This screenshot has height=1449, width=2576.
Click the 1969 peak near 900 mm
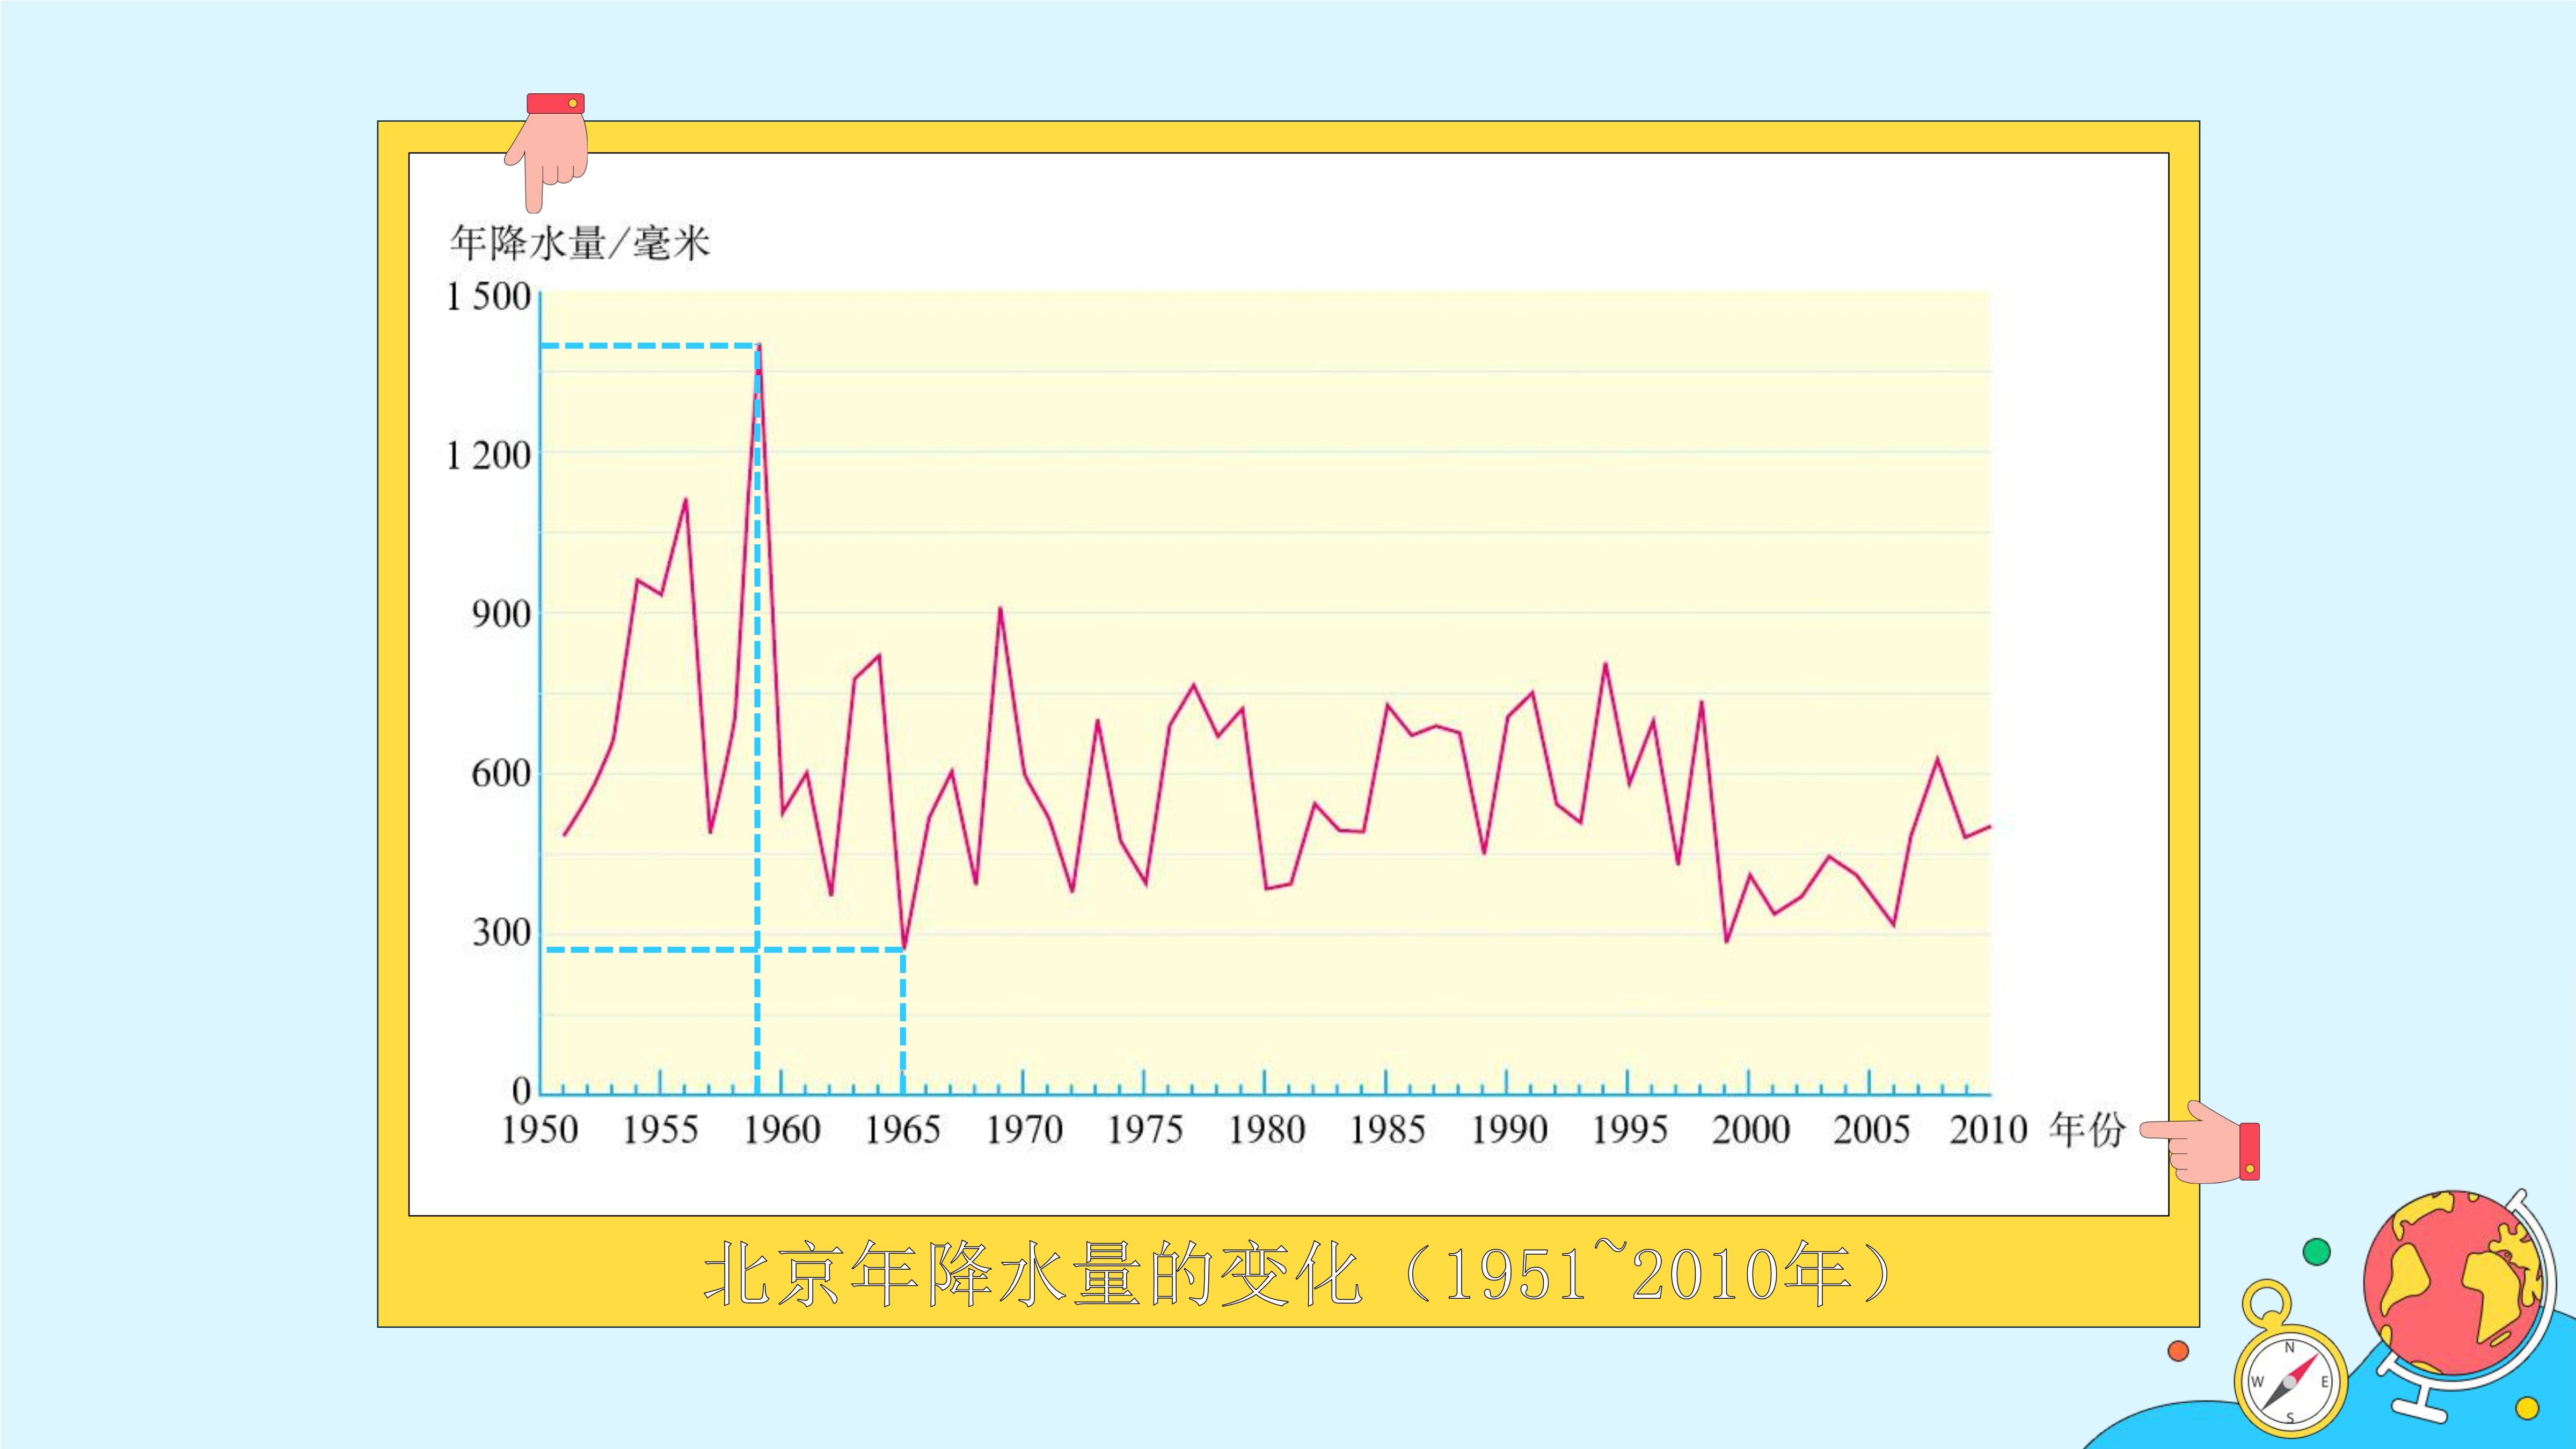(x=1000, y=608)
